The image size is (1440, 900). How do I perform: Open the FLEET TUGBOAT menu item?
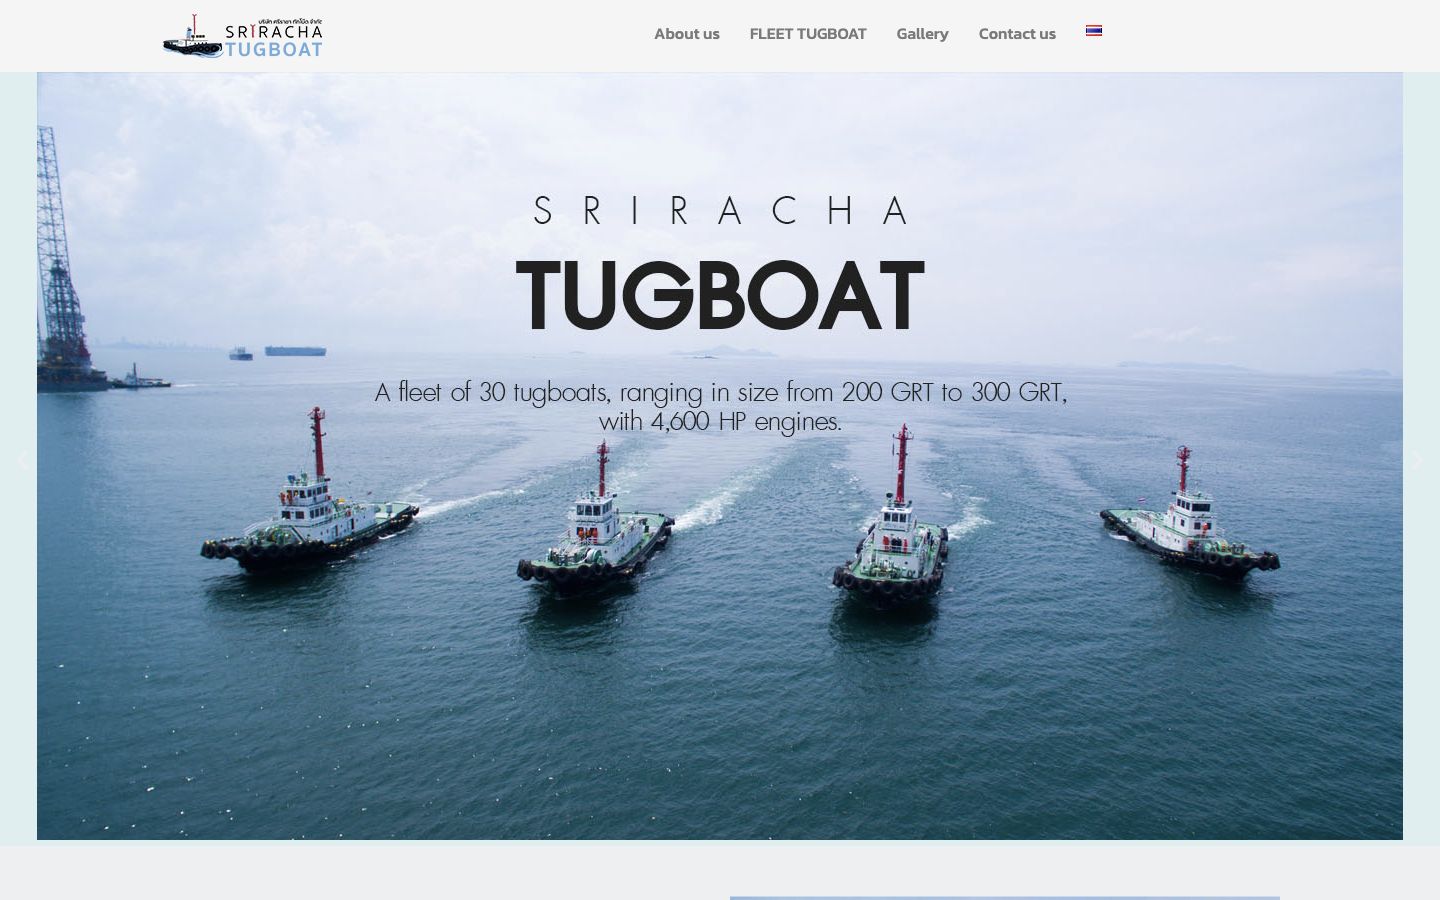(x=808, y=34)
